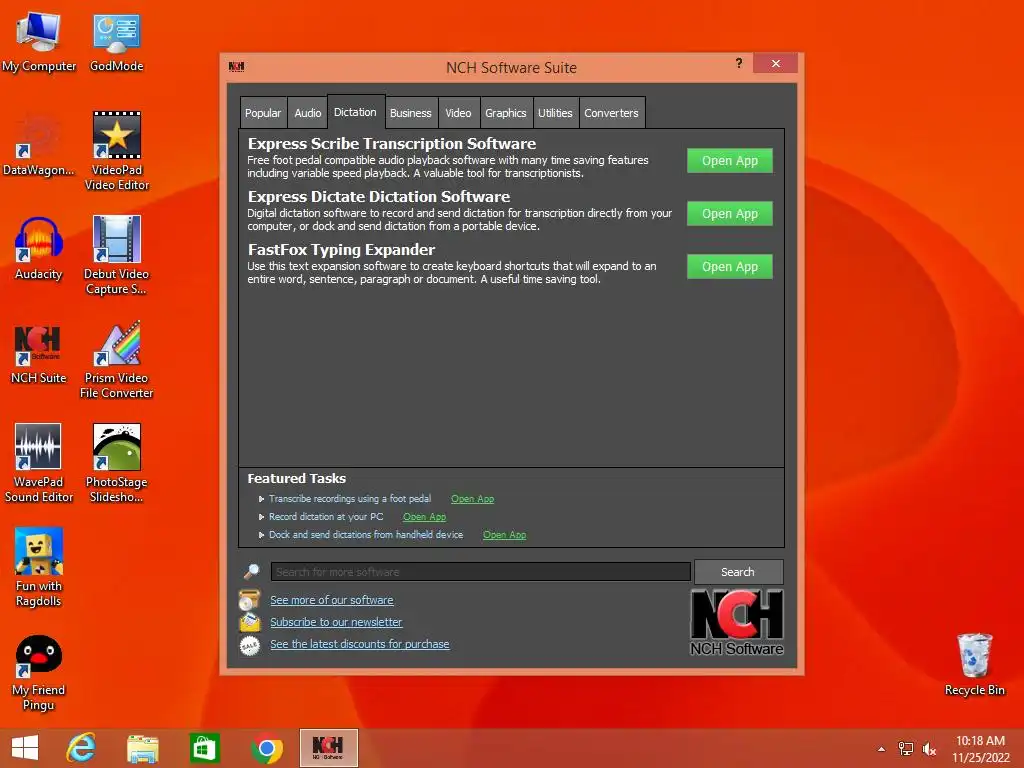Switch to the Business tab
The width and height of the screenshot is (1024, 768).
tap(411, 113)
